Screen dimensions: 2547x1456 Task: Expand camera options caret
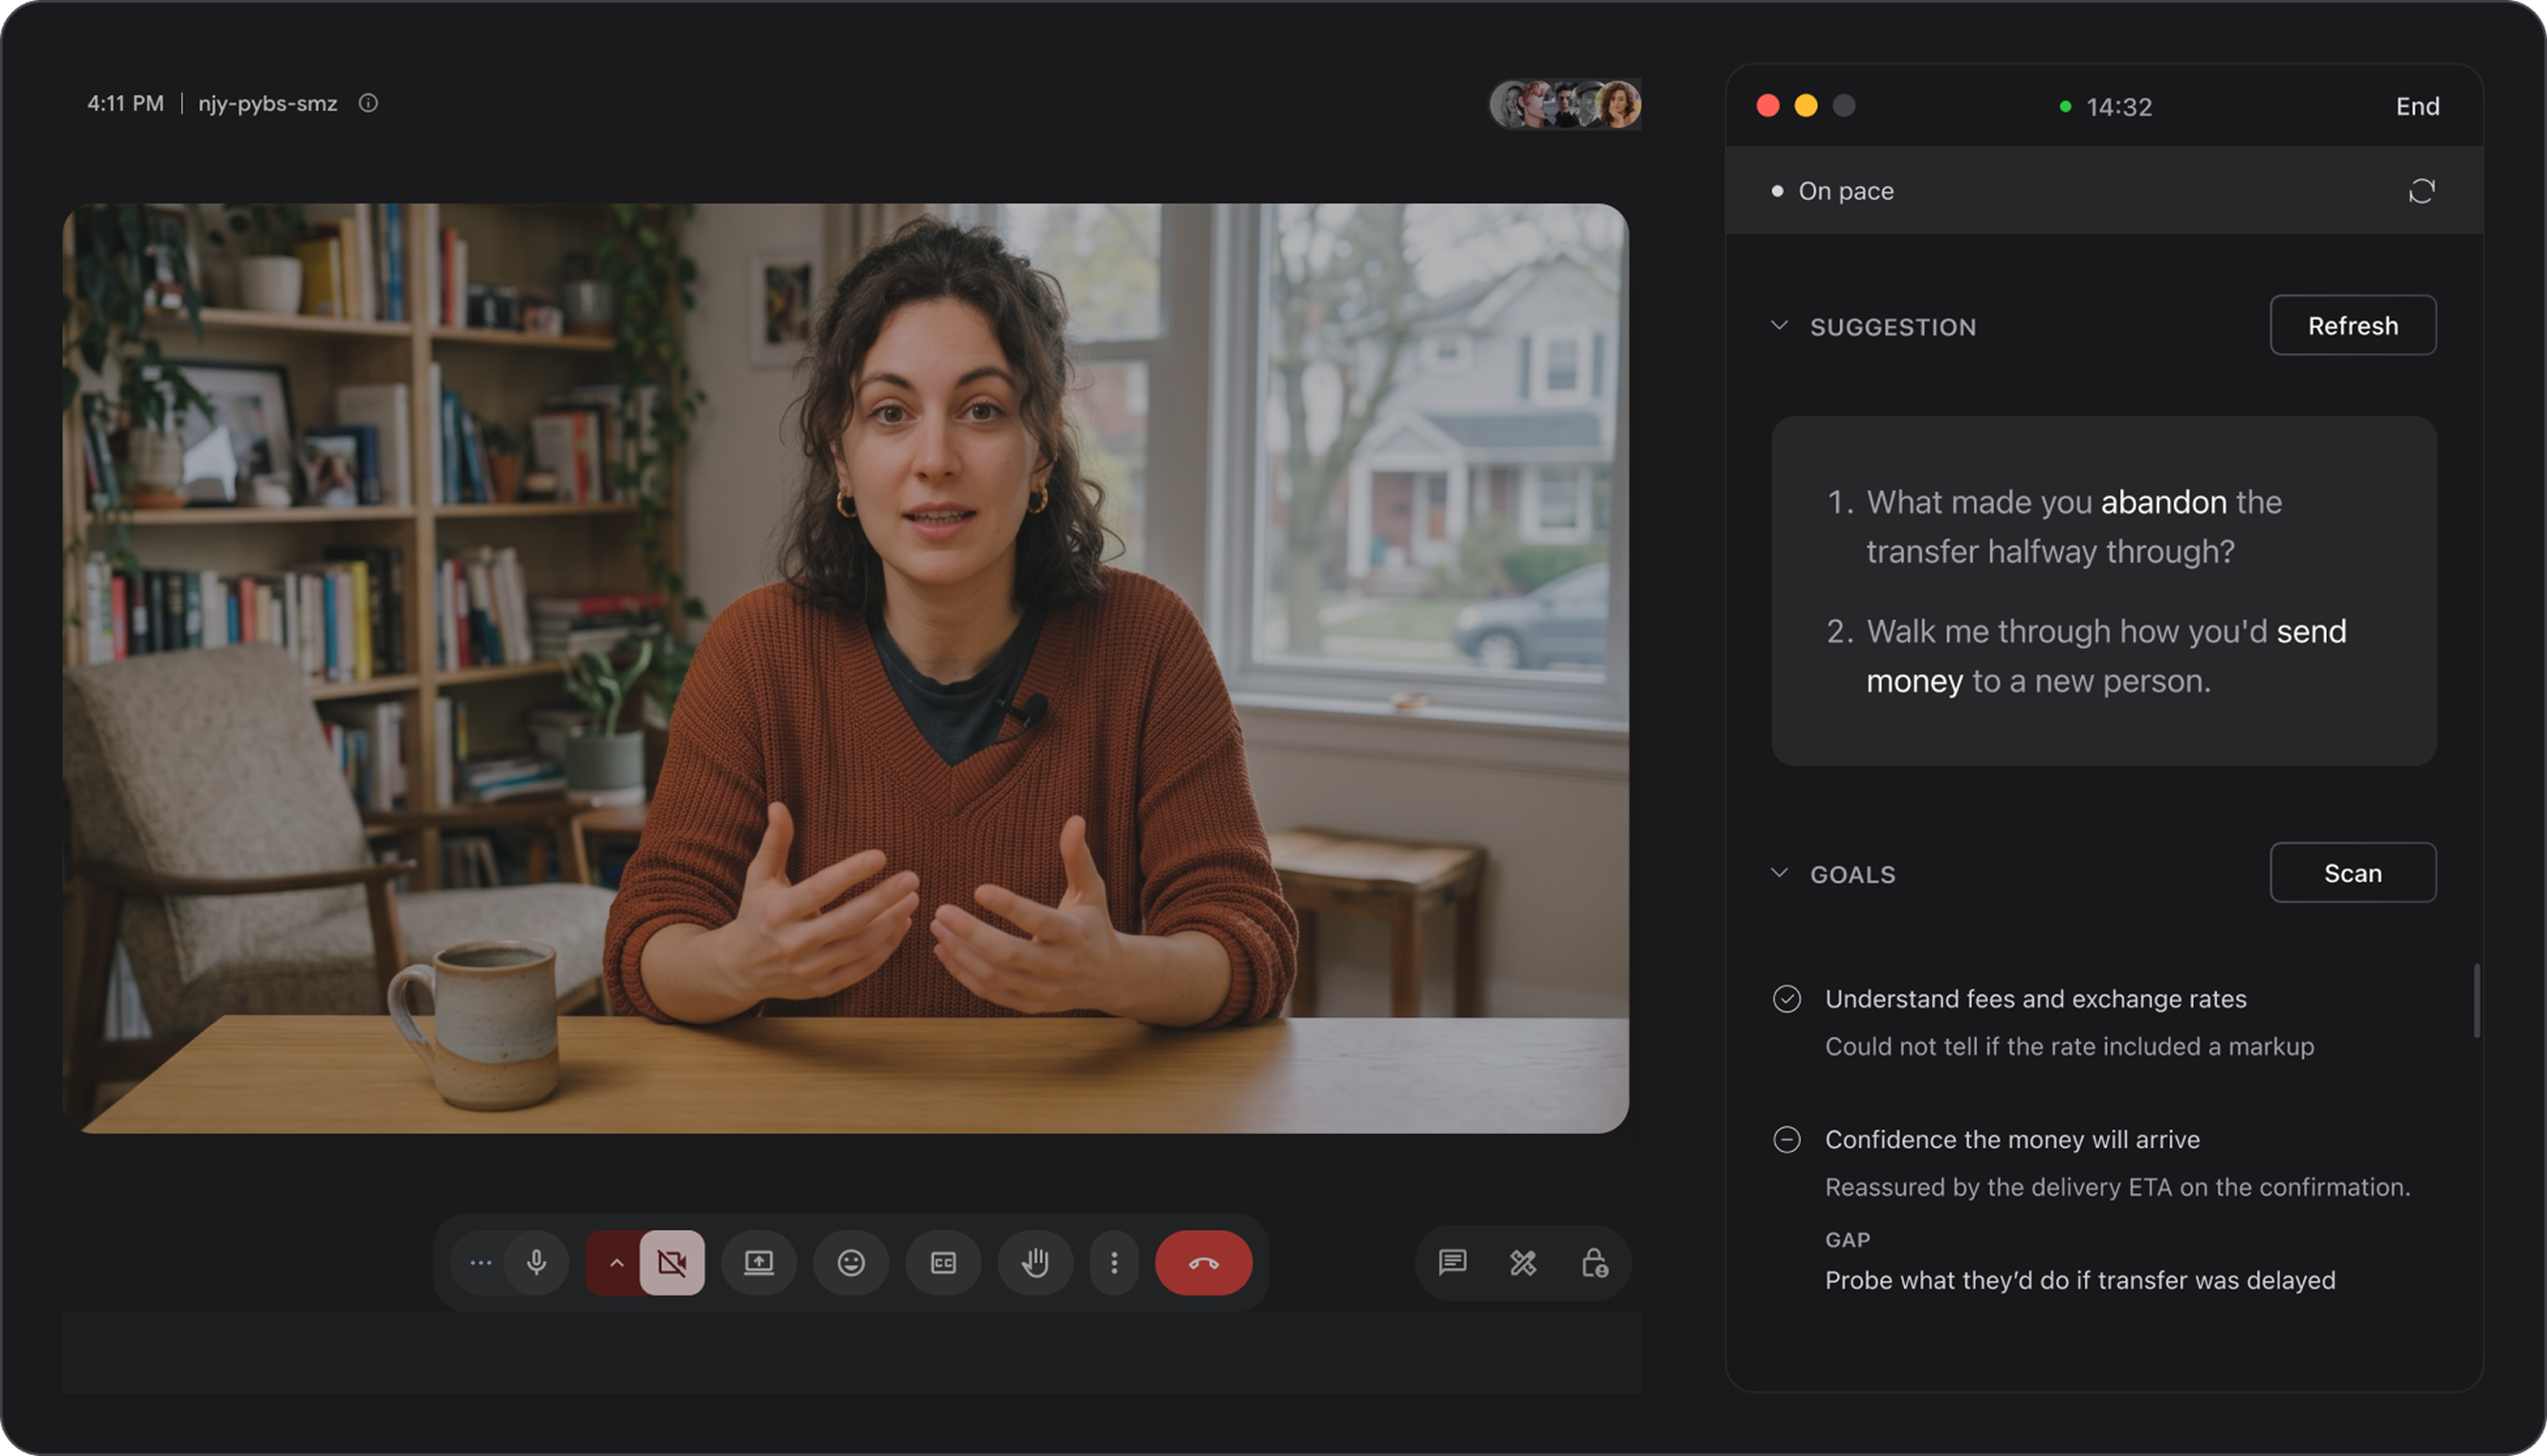click(x=616, y=1263)
